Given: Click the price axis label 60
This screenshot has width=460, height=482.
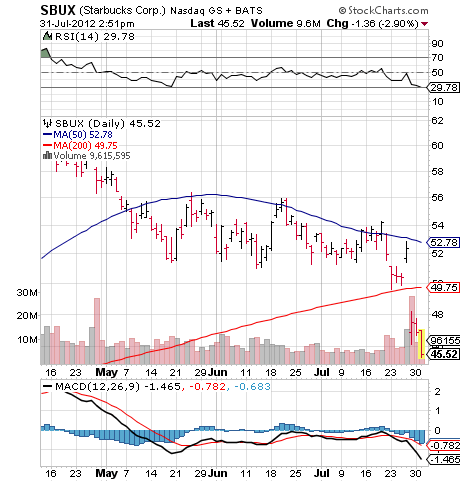Looking at the screenshot, I should click(437, 146).
